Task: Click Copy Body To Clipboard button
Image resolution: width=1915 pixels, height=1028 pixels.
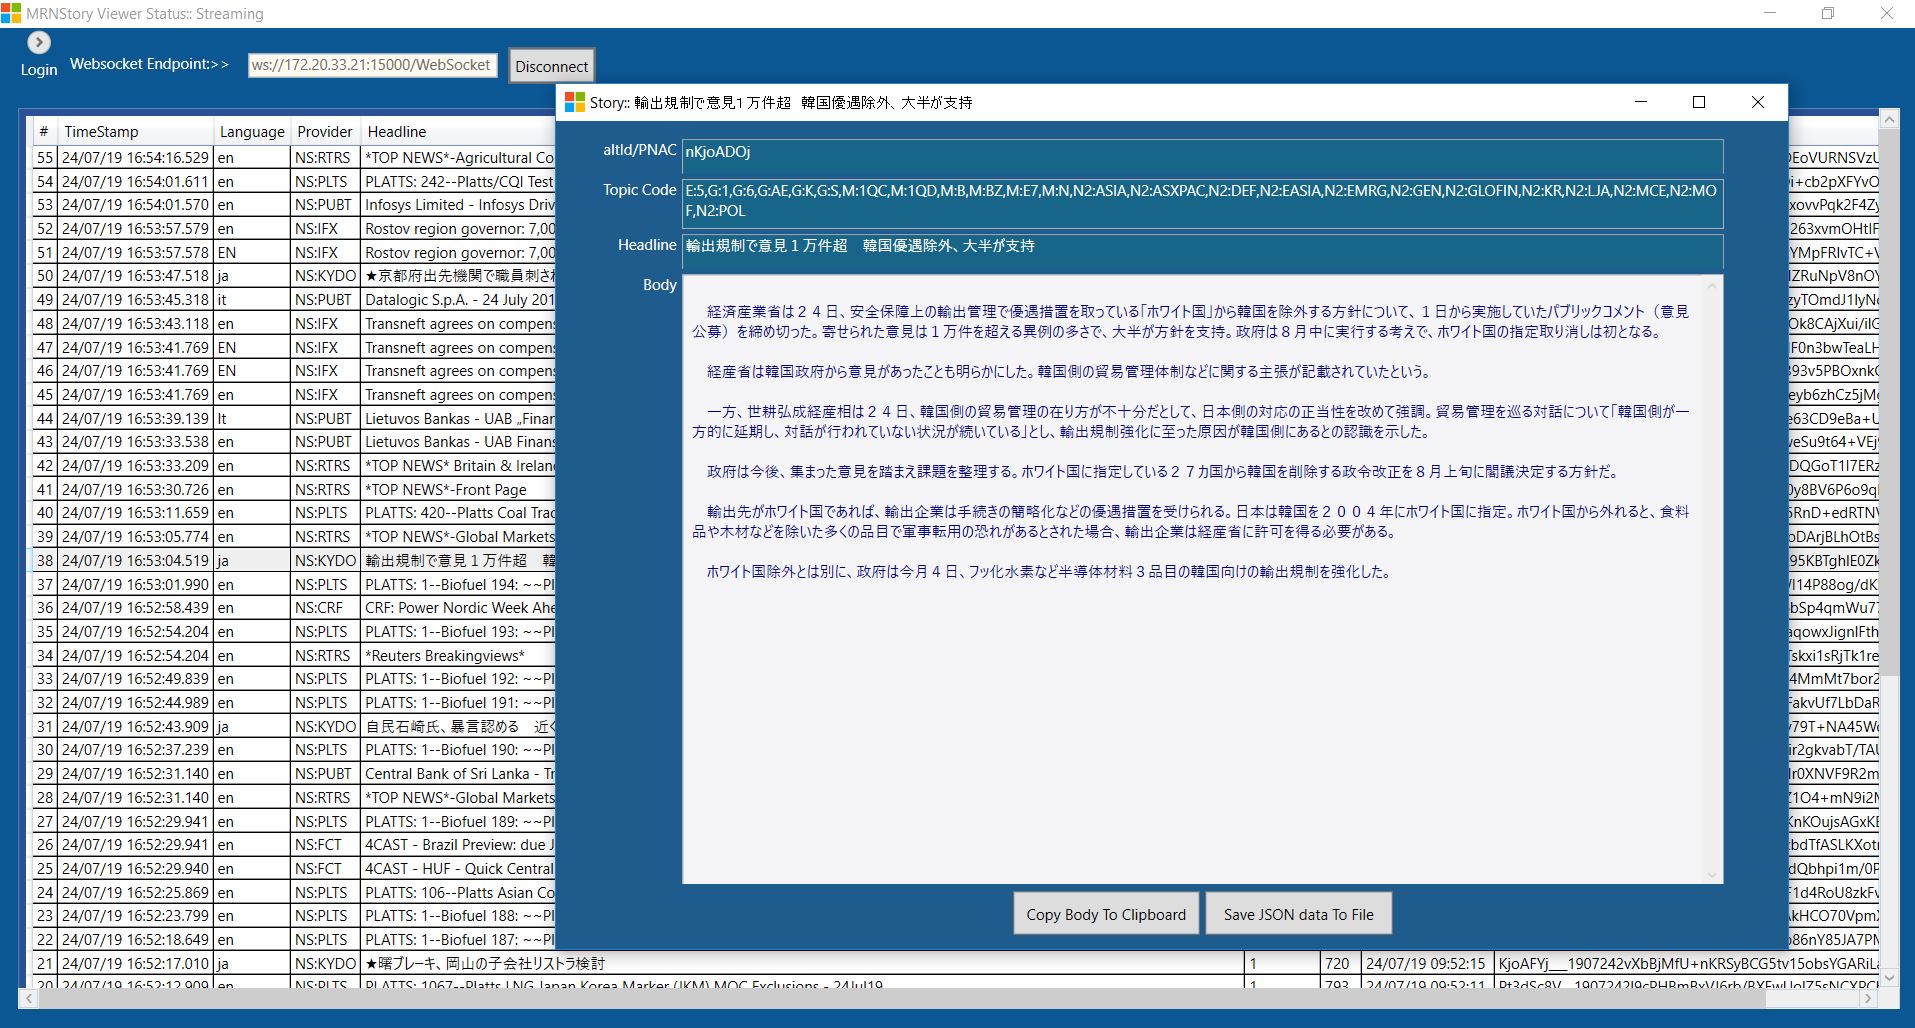Action: click(x=1106, y=914)
